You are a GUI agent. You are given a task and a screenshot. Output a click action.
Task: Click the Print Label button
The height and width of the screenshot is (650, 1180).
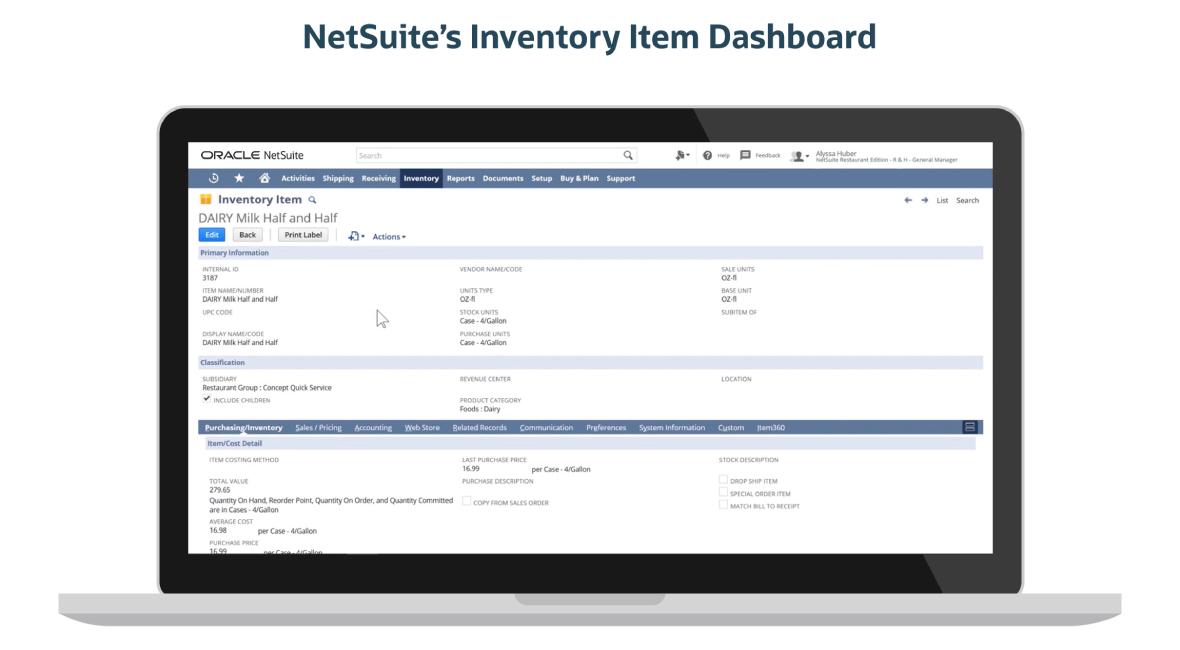[x=303, y=235]
